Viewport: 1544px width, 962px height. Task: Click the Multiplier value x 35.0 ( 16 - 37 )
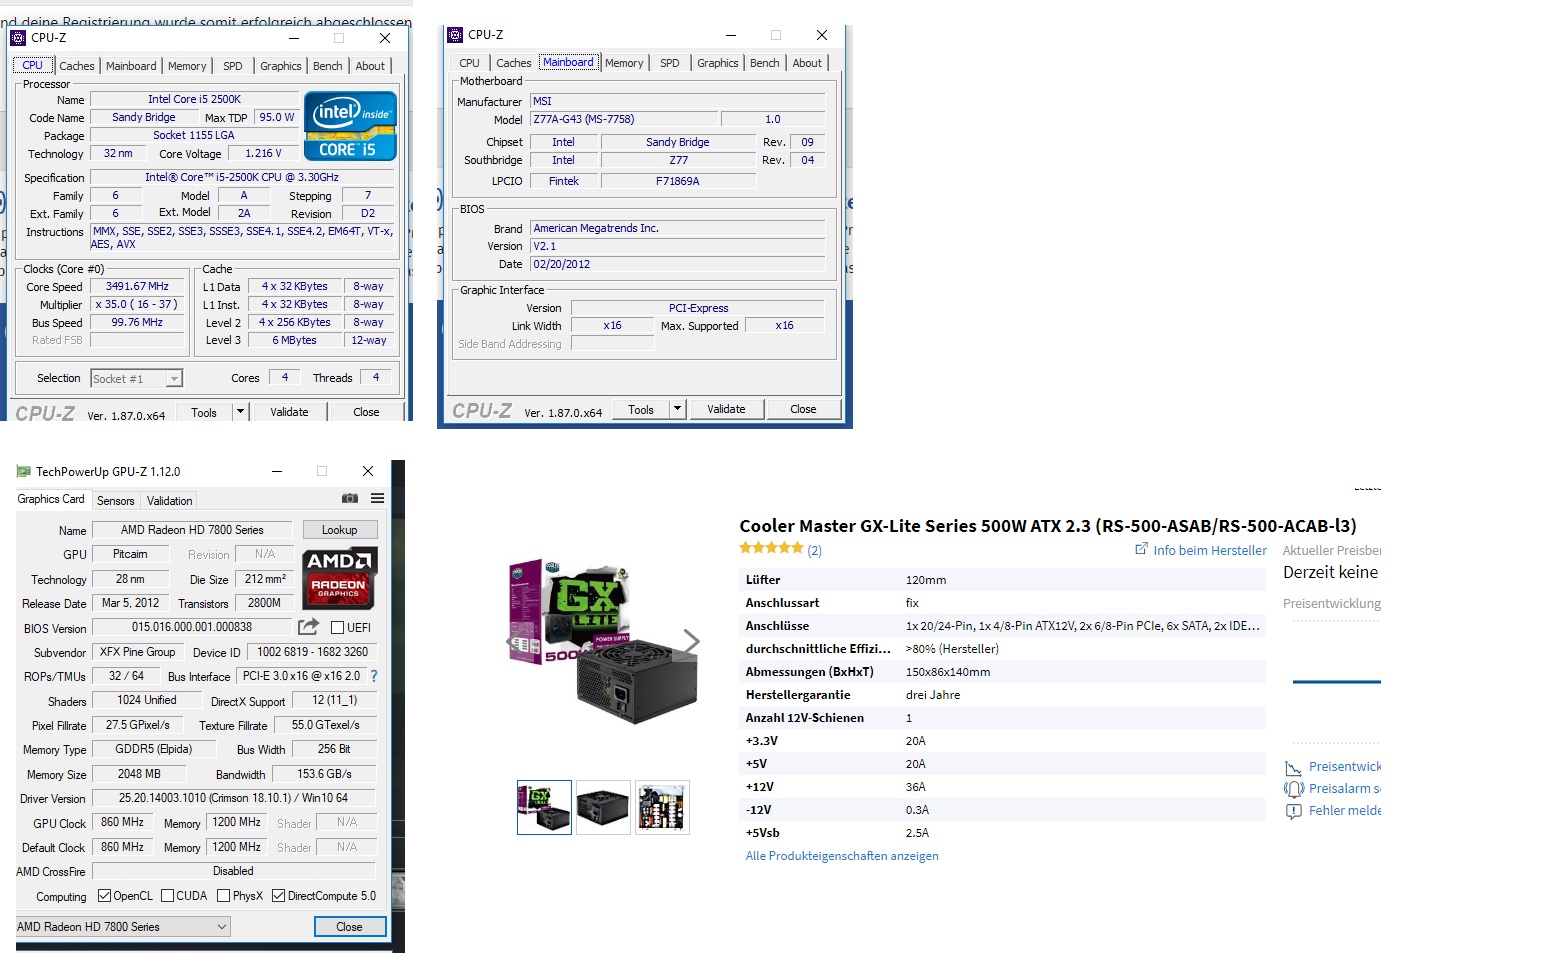[x=138, y=304]
